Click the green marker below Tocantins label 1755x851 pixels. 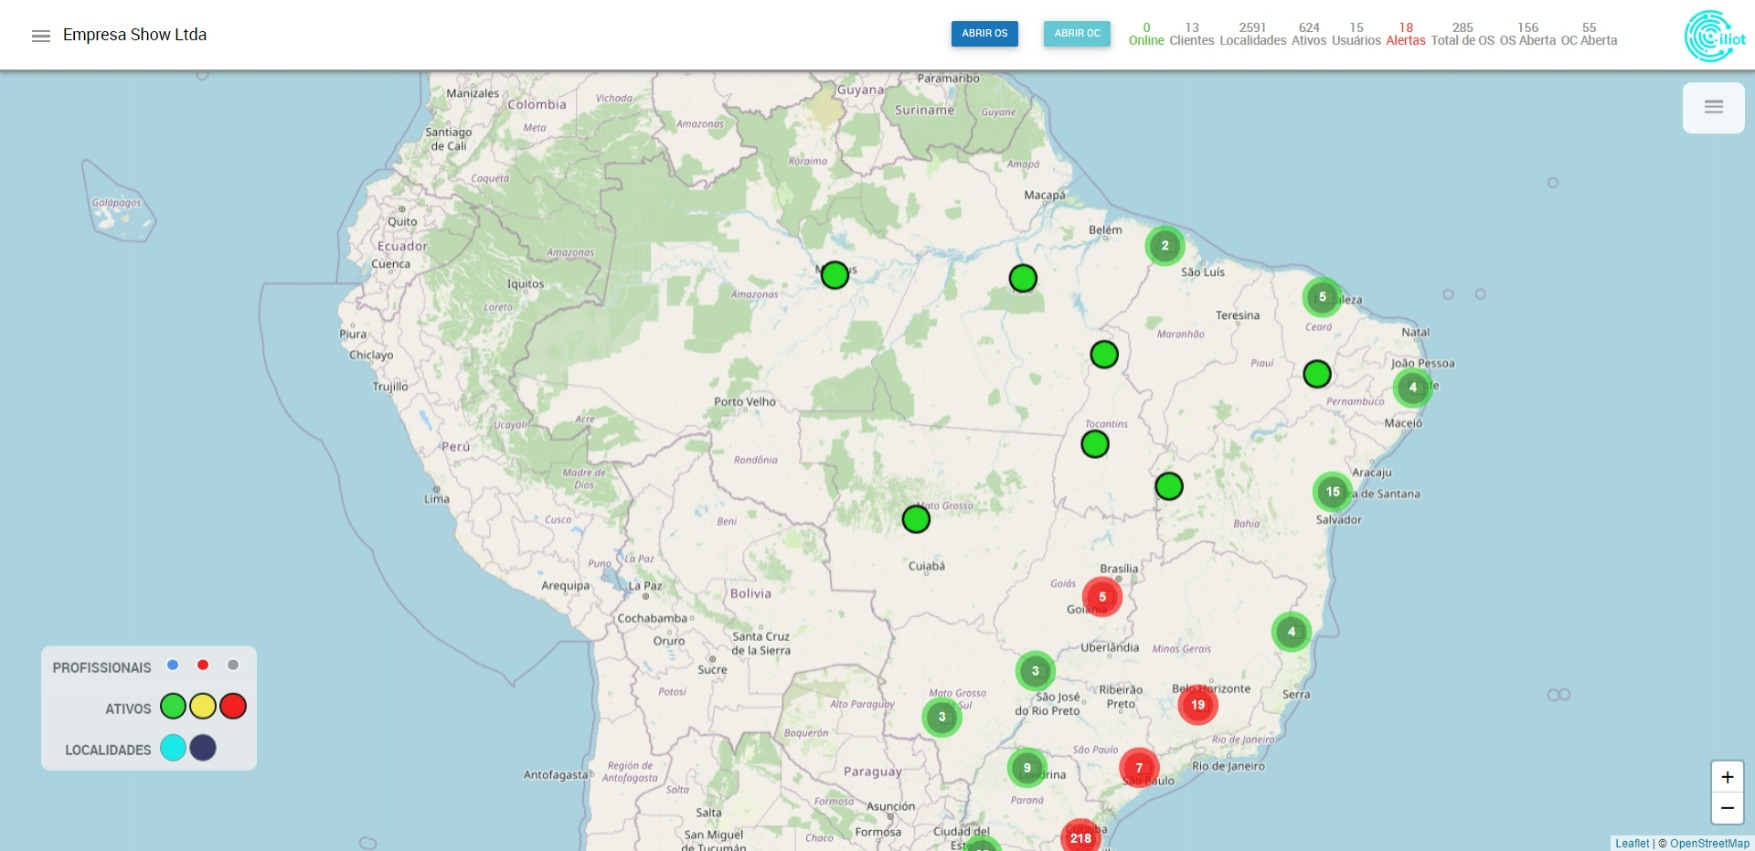coord(1095,443)
